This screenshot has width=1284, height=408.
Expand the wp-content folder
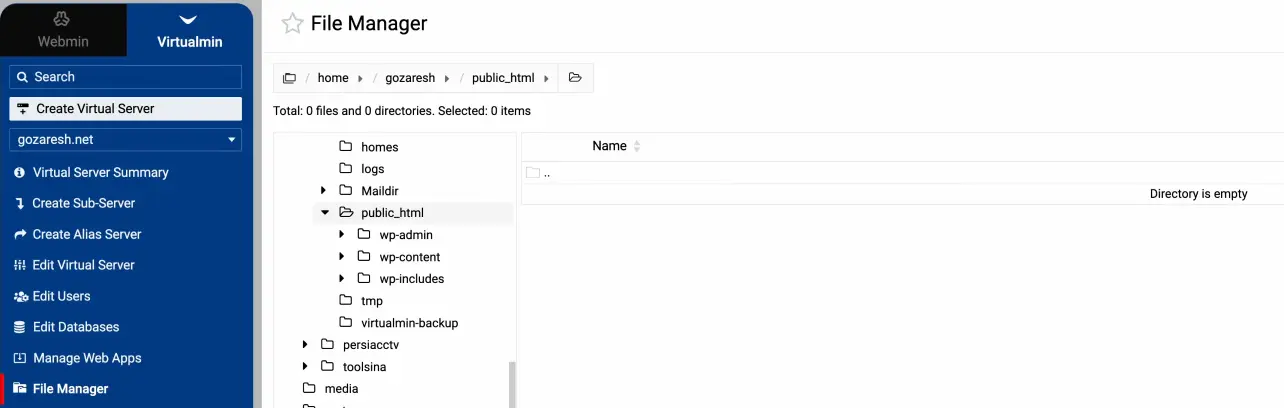tap(341, 257)
